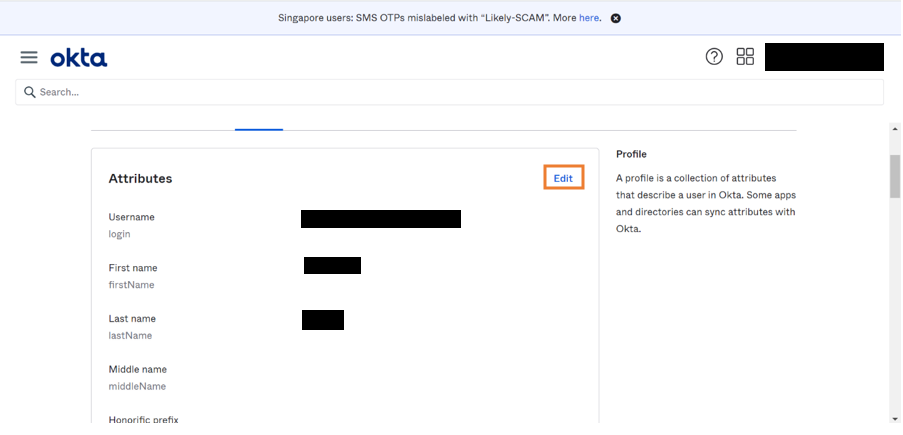Click the Profile heading in side panel
Screen dimensions: 903x435
pyautogui.click(x=631, y=154)
